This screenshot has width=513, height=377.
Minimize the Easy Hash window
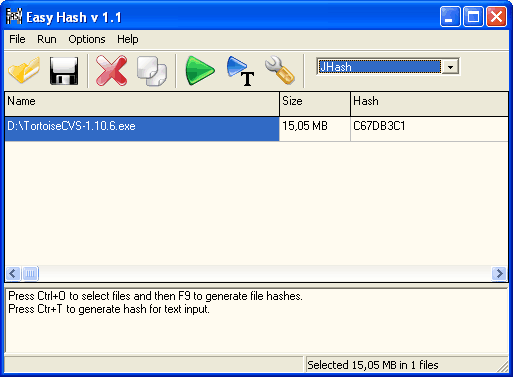click(449, 17)
